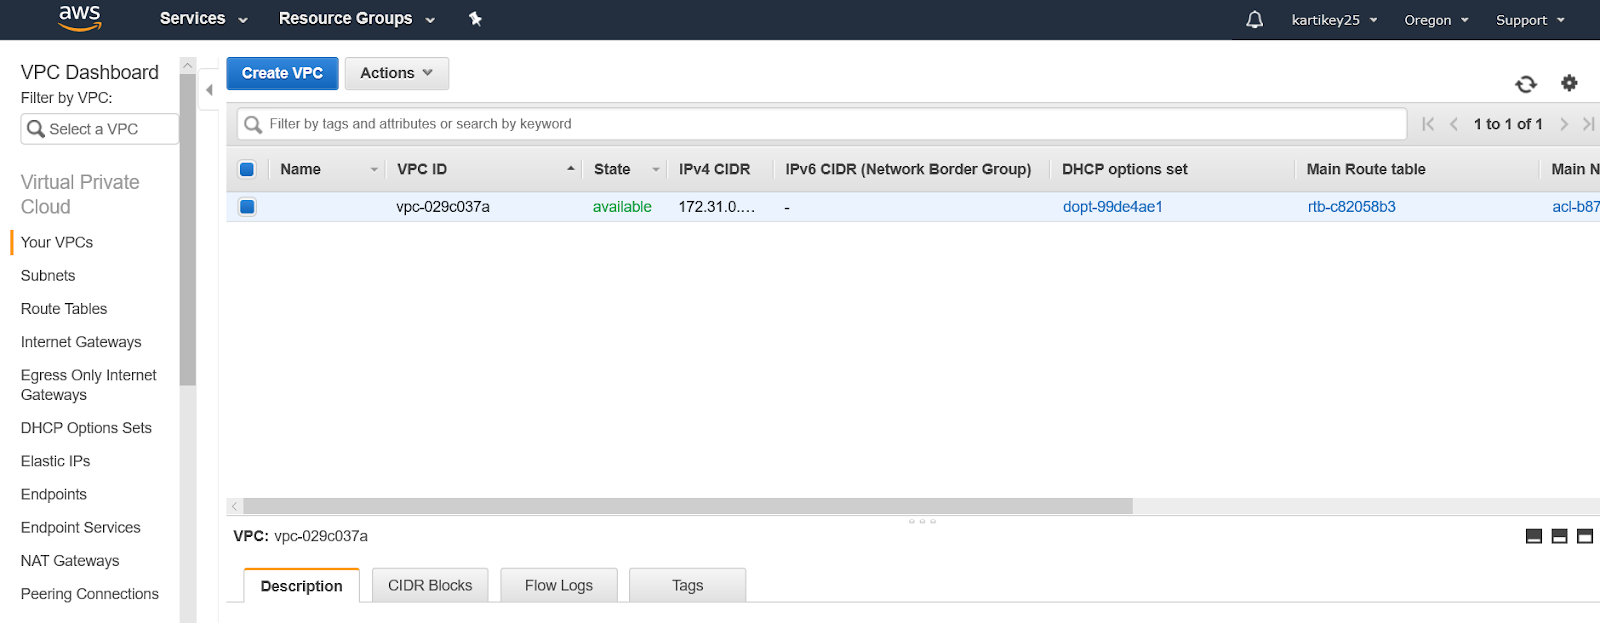Select Your VPCs in sidebar
Viewport: 1600px width, 623px height.
(57, 242)
